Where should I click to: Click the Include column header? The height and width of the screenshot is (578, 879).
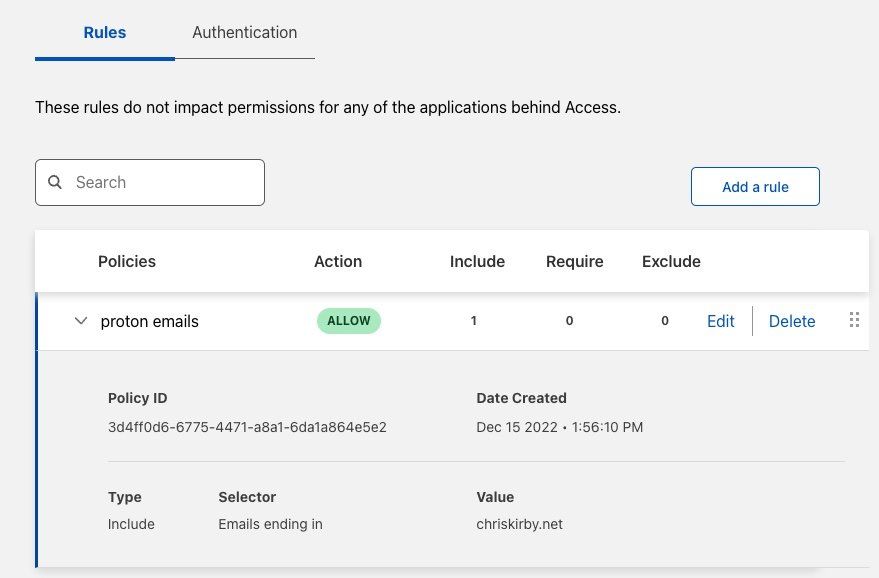tap(477, 261)
